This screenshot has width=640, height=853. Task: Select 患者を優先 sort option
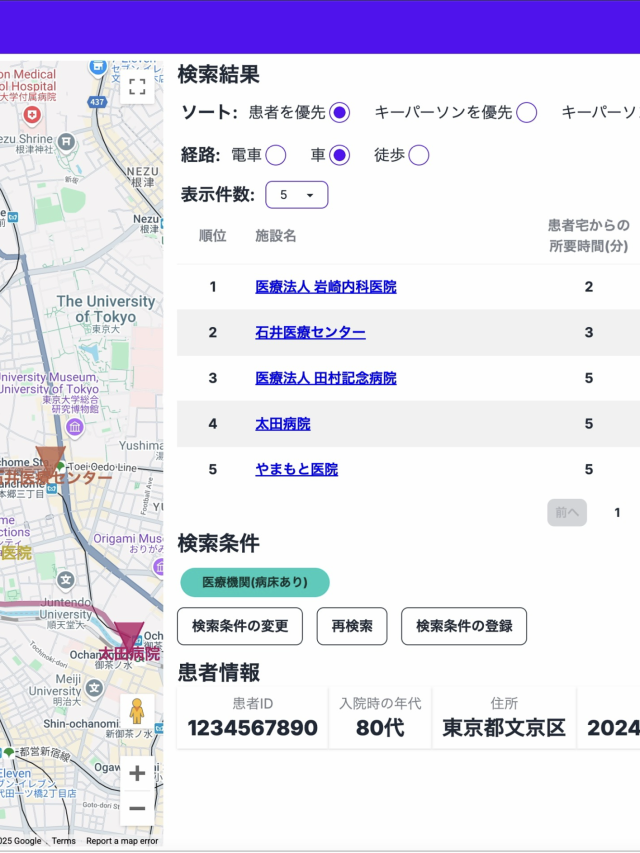pyautogui.click(x=339, y=112)
